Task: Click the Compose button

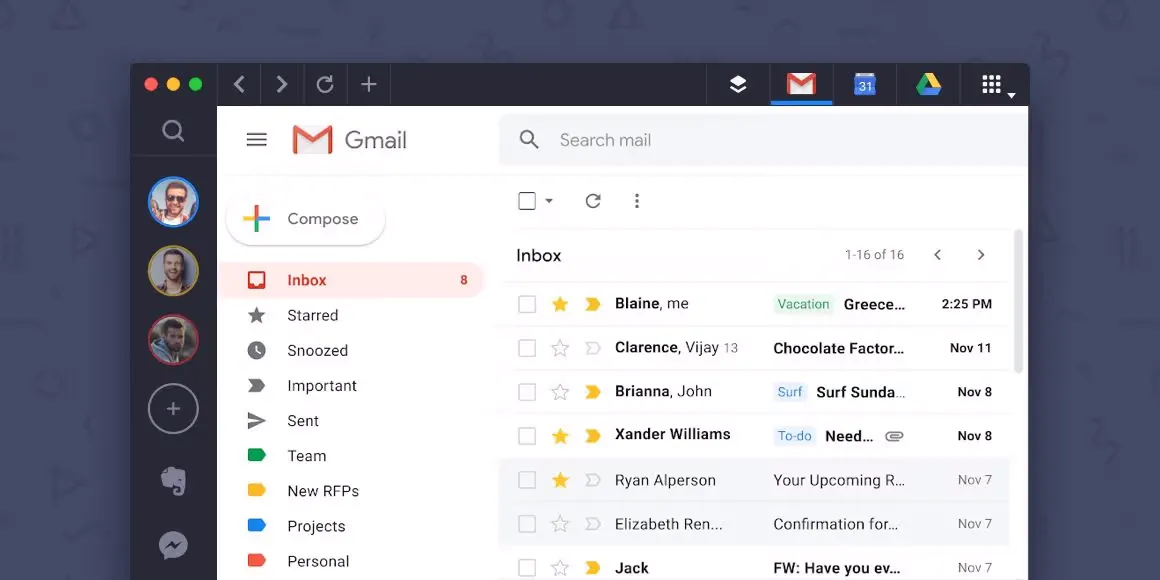Action: pos(306,219)
